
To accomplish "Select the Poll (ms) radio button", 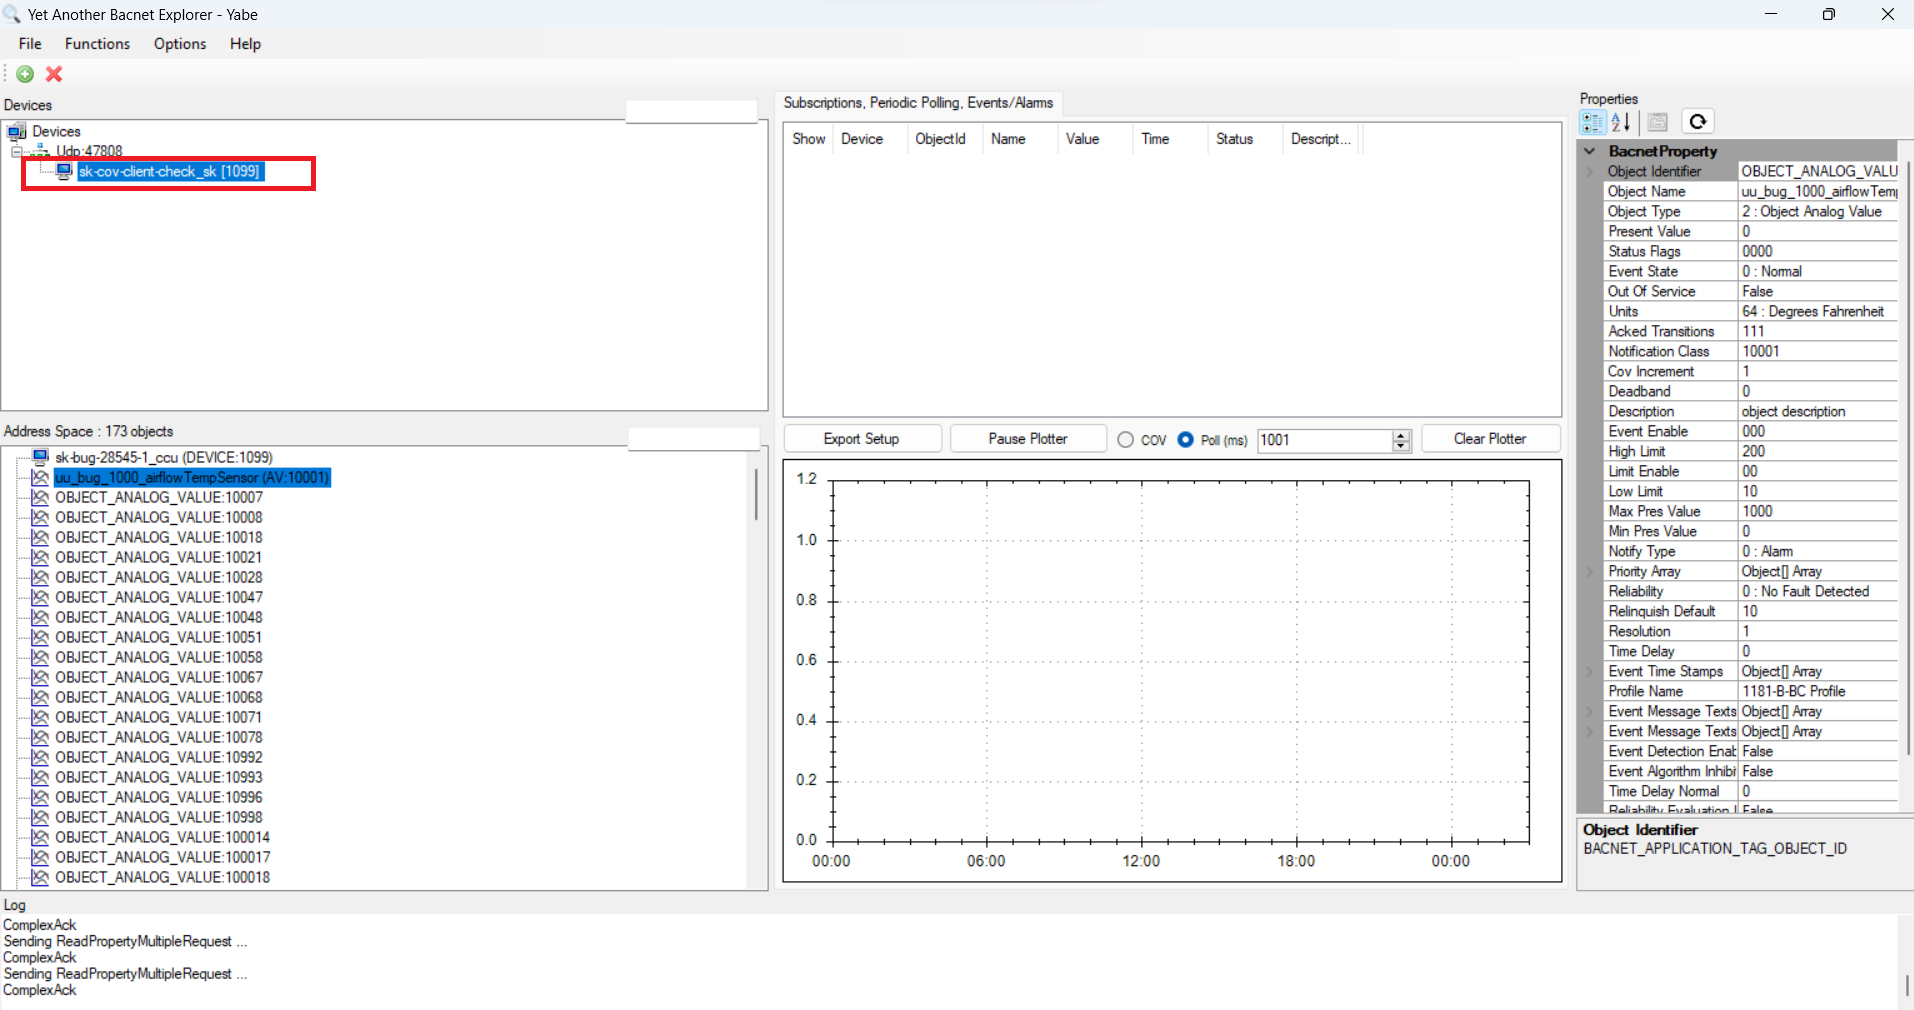I will (1185, 440).
